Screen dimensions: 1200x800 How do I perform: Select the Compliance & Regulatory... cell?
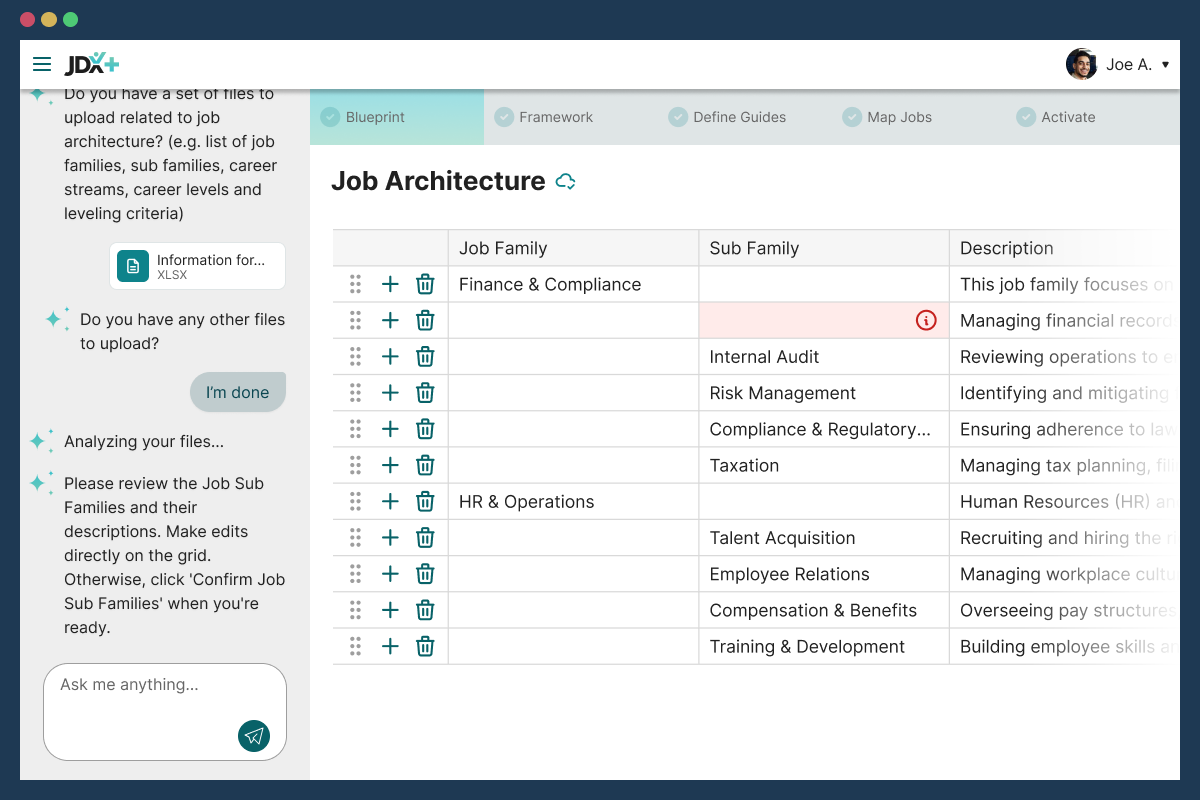[824, 429]
